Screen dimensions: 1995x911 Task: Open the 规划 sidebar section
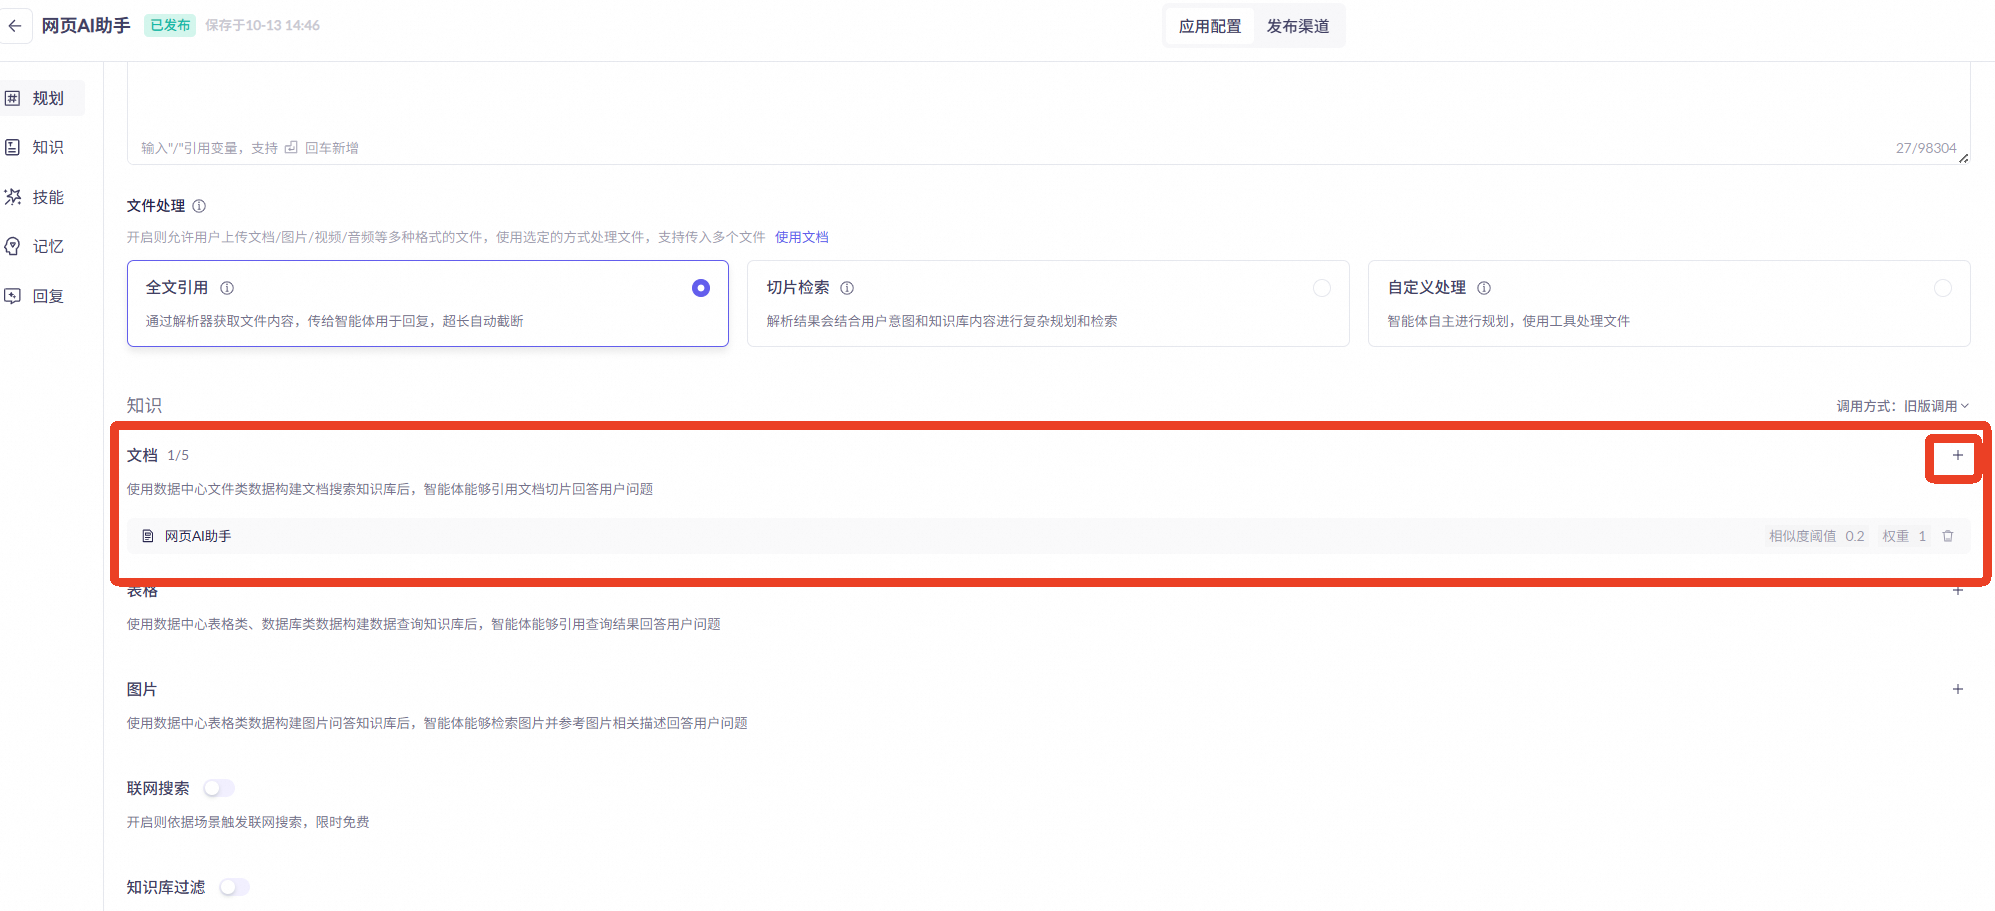40,98
